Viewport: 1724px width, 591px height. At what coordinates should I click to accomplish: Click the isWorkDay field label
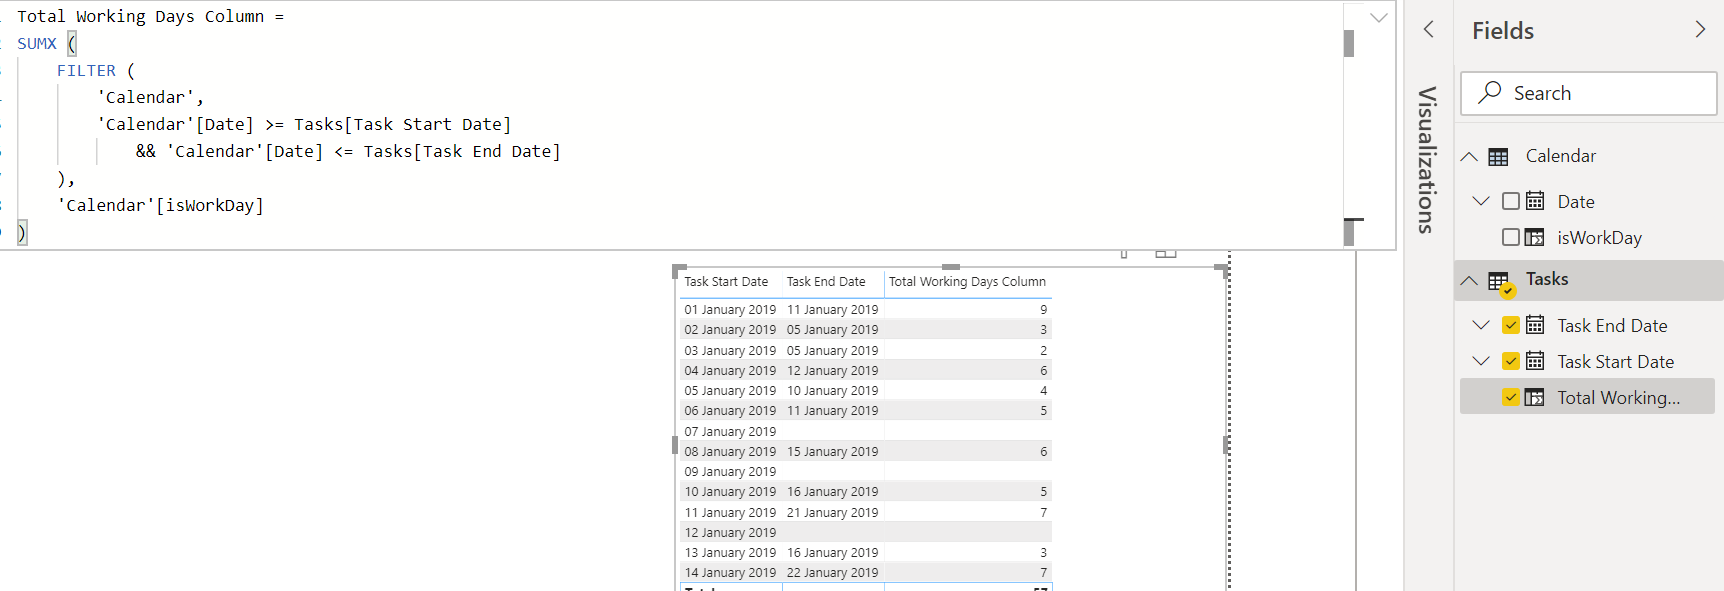coord(1599,238)
